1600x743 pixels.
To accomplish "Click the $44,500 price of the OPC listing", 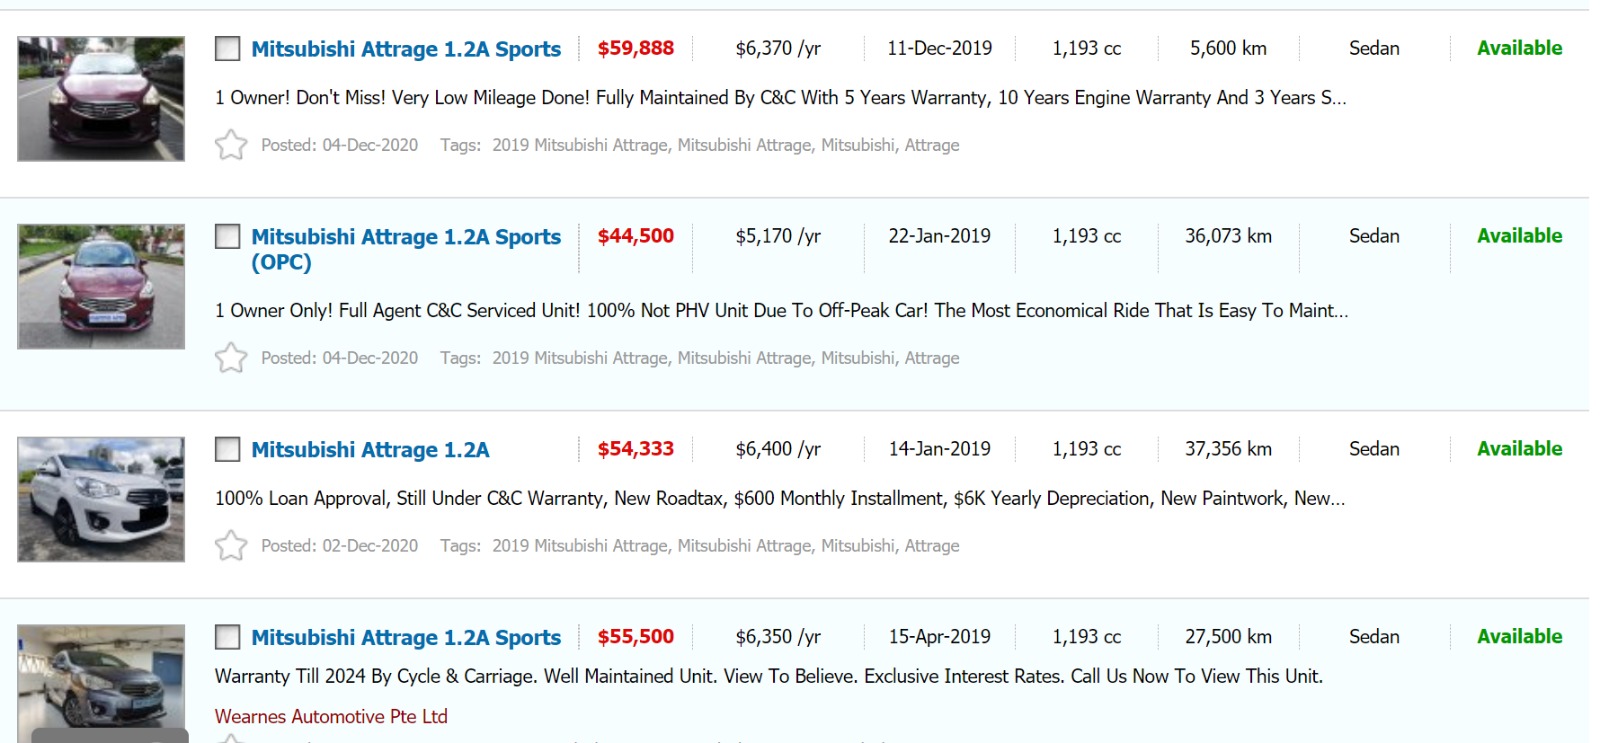I will (635, 237).
